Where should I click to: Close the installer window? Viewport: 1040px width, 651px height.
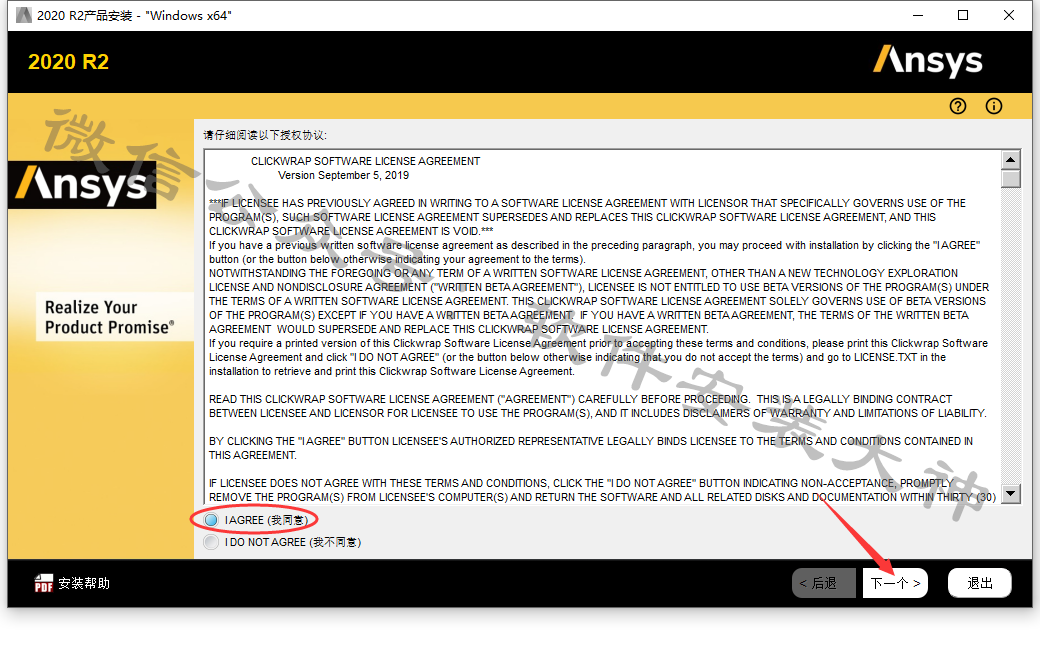pos(1009,15)
